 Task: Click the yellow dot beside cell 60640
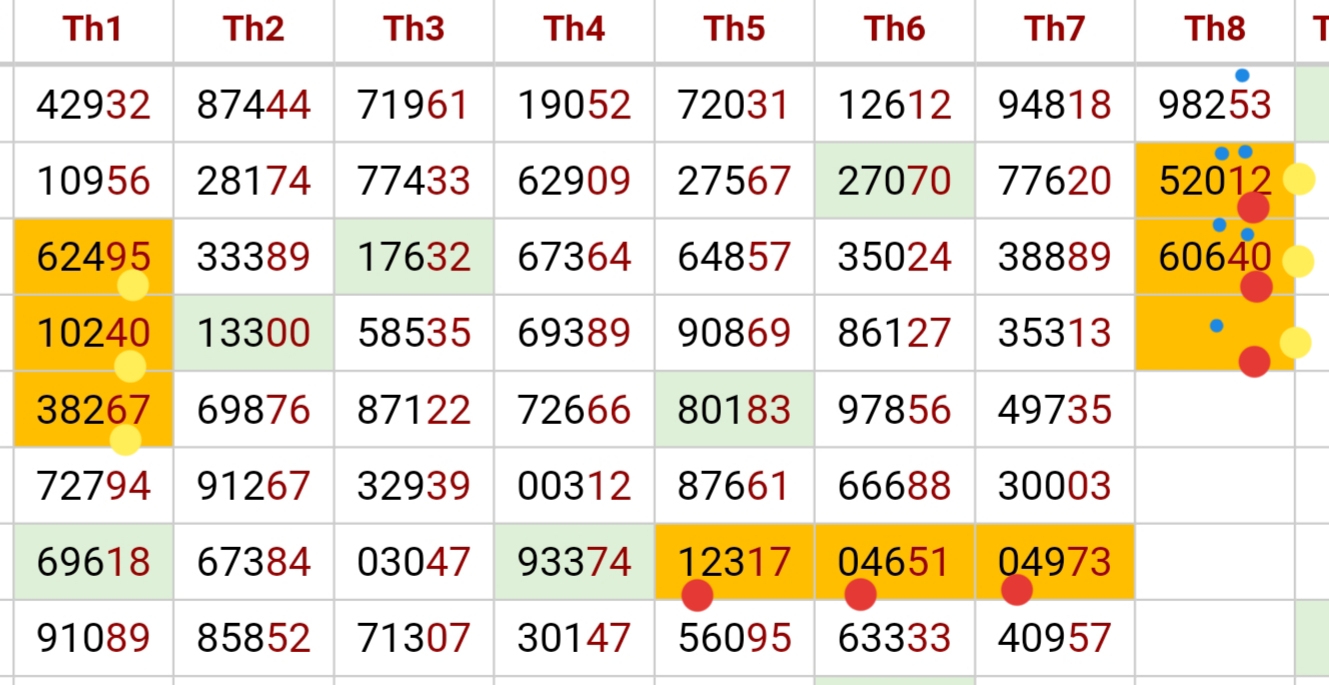point(1298,261)
